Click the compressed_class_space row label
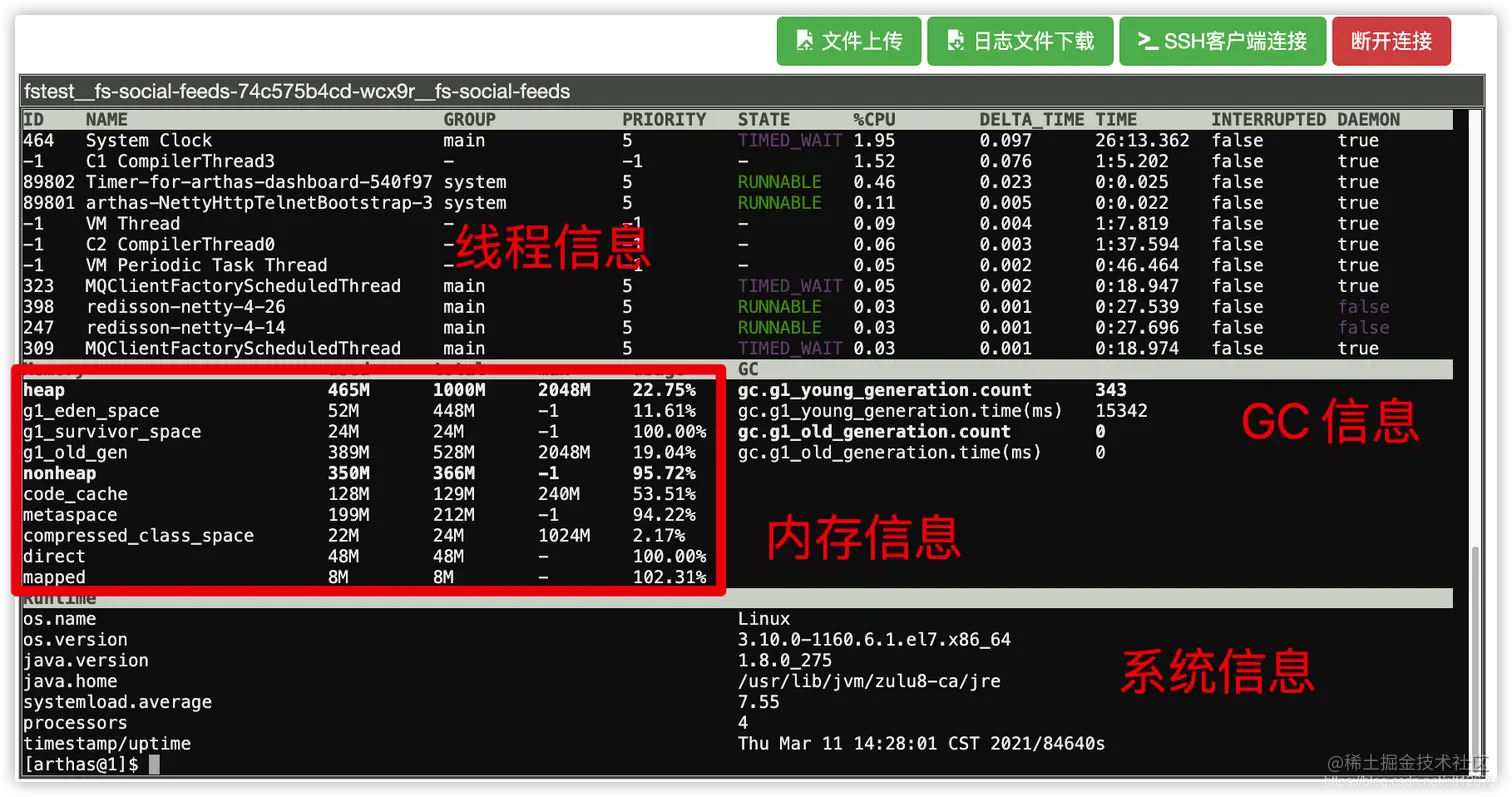 tap(138, 536)
